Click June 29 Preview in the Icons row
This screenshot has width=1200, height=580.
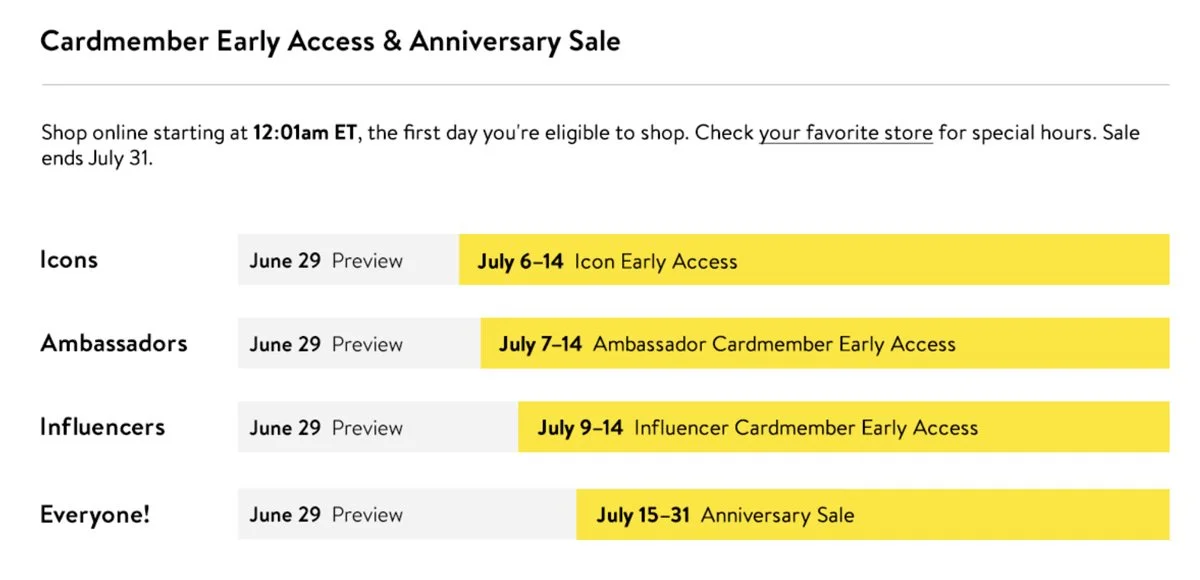(x=326, y=261)
